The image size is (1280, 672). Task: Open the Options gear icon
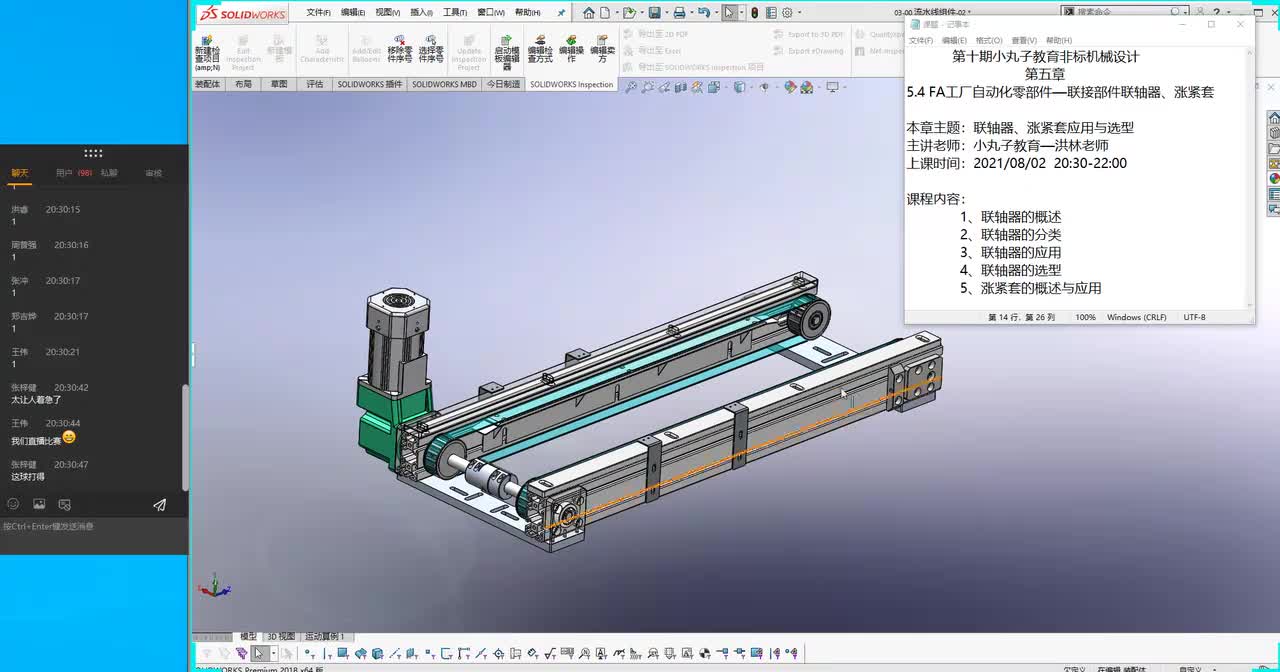(x=787, y=12)
